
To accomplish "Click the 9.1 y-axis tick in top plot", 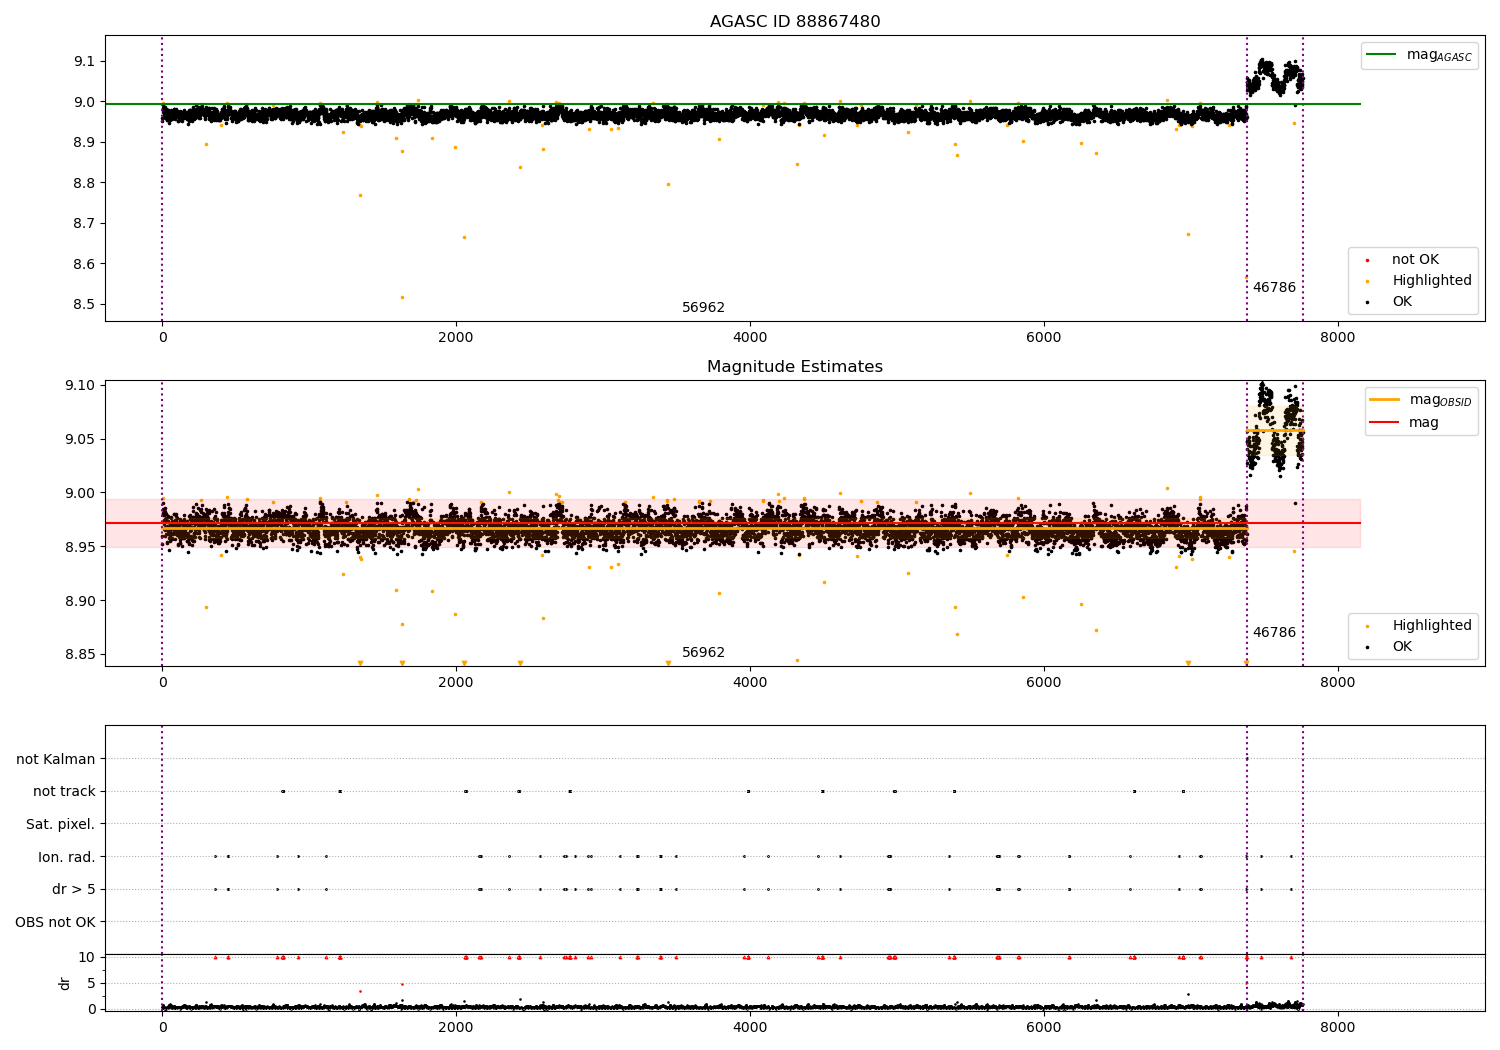I will pos(84,62).
